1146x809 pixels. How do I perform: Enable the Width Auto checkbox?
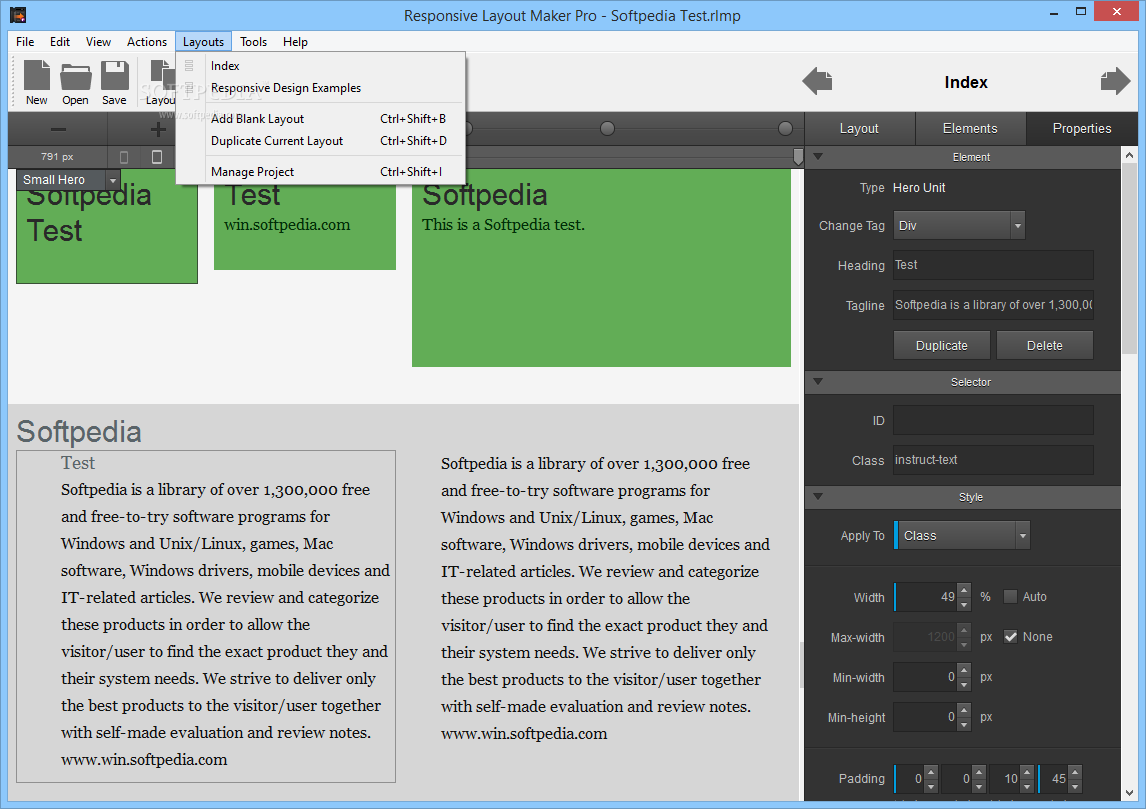pyautogui.click(x=1010, y=597)
